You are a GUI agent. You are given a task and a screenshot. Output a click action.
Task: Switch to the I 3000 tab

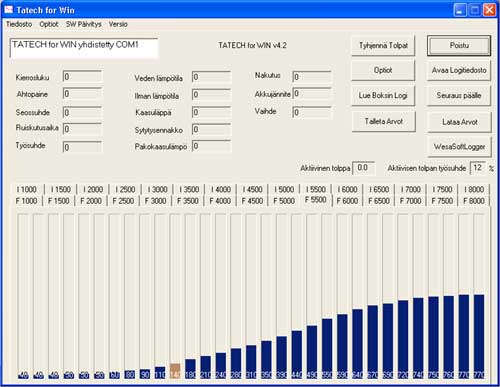(x=157, y=189)
